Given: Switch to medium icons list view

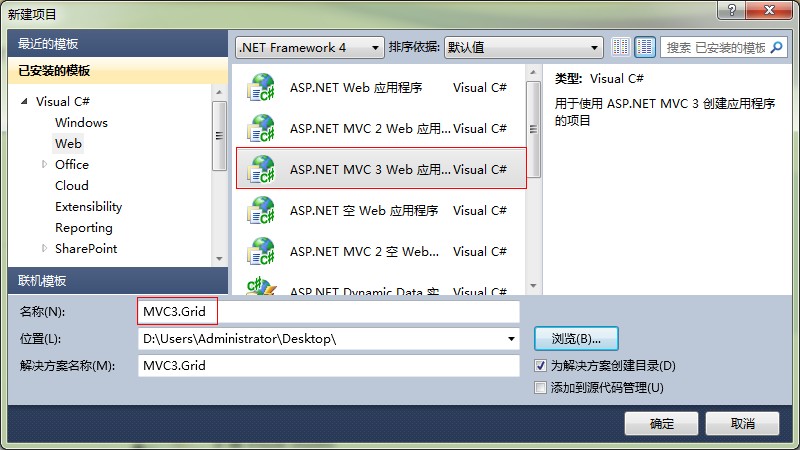Looking at the screenshot, I should [645, 47].
